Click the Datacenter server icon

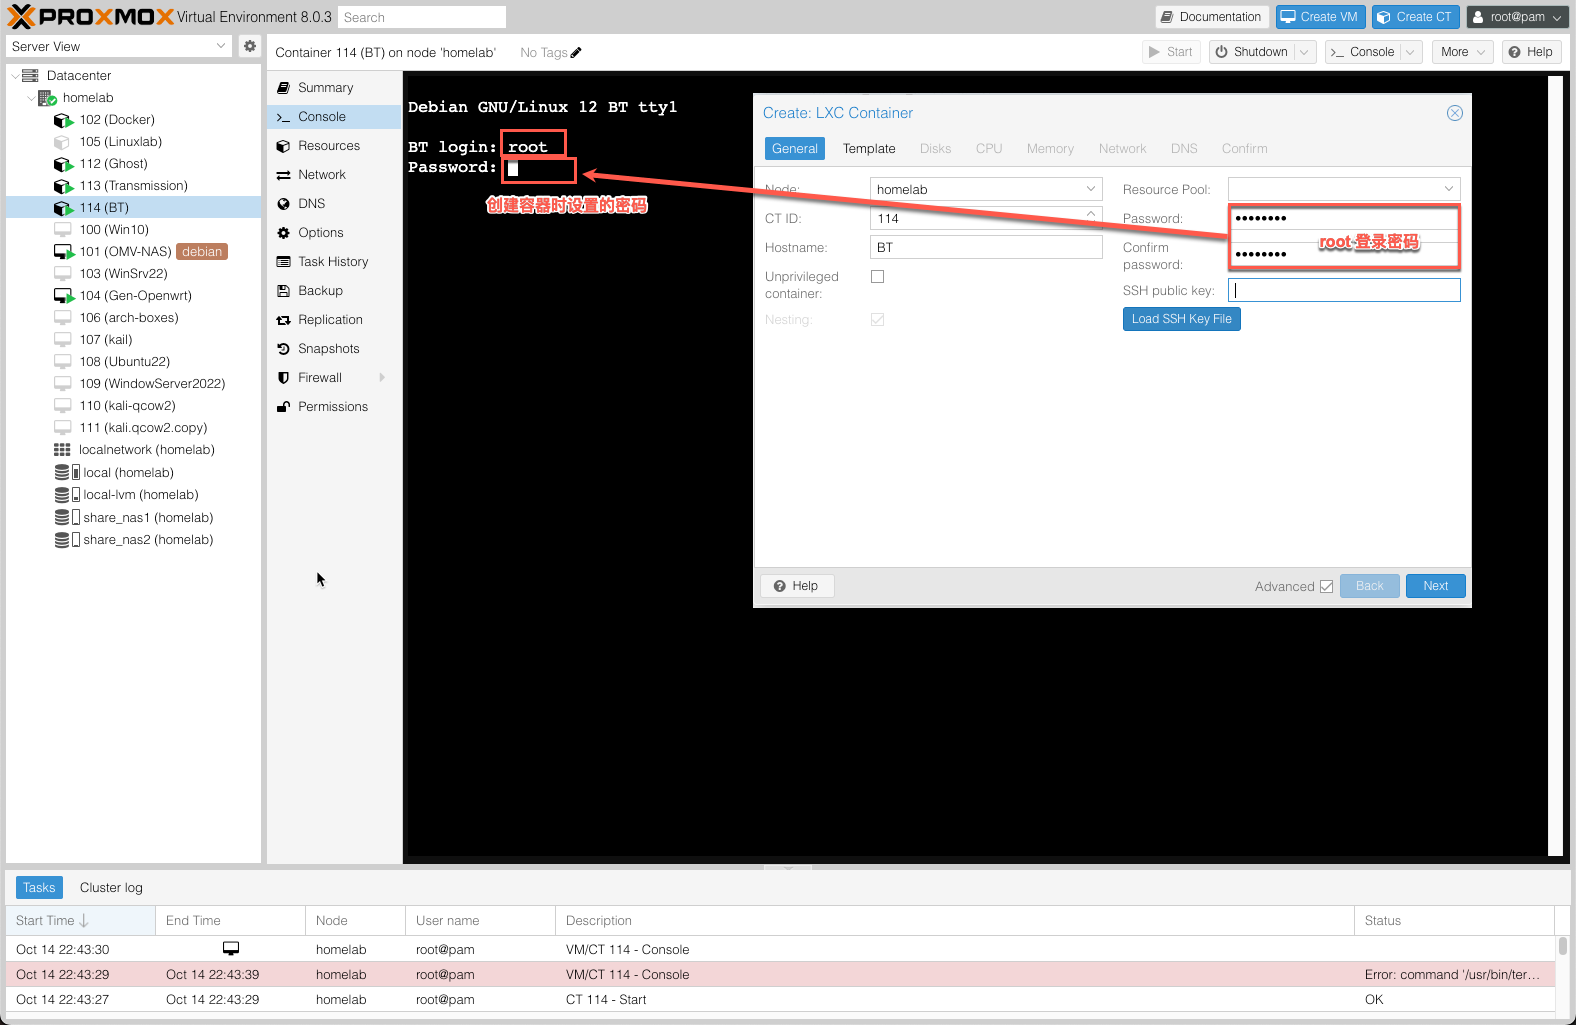[30, 76]
